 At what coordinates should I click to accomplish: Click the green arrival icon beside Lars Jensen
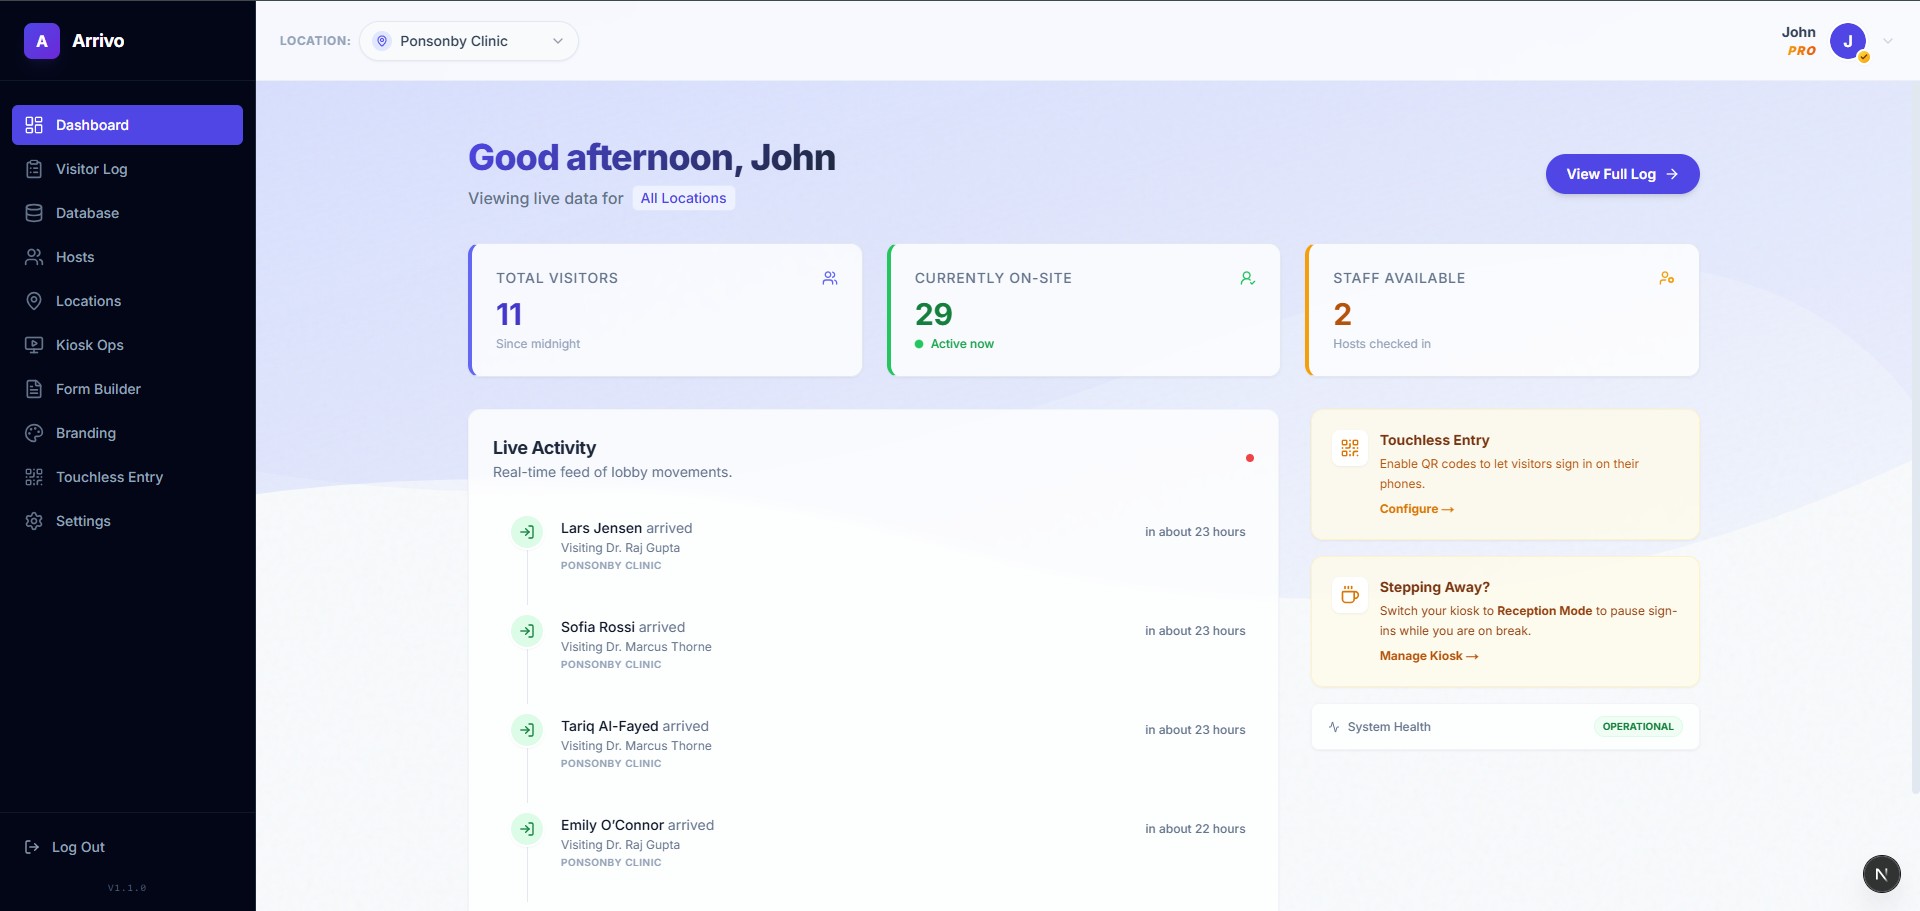coord(527,531)
